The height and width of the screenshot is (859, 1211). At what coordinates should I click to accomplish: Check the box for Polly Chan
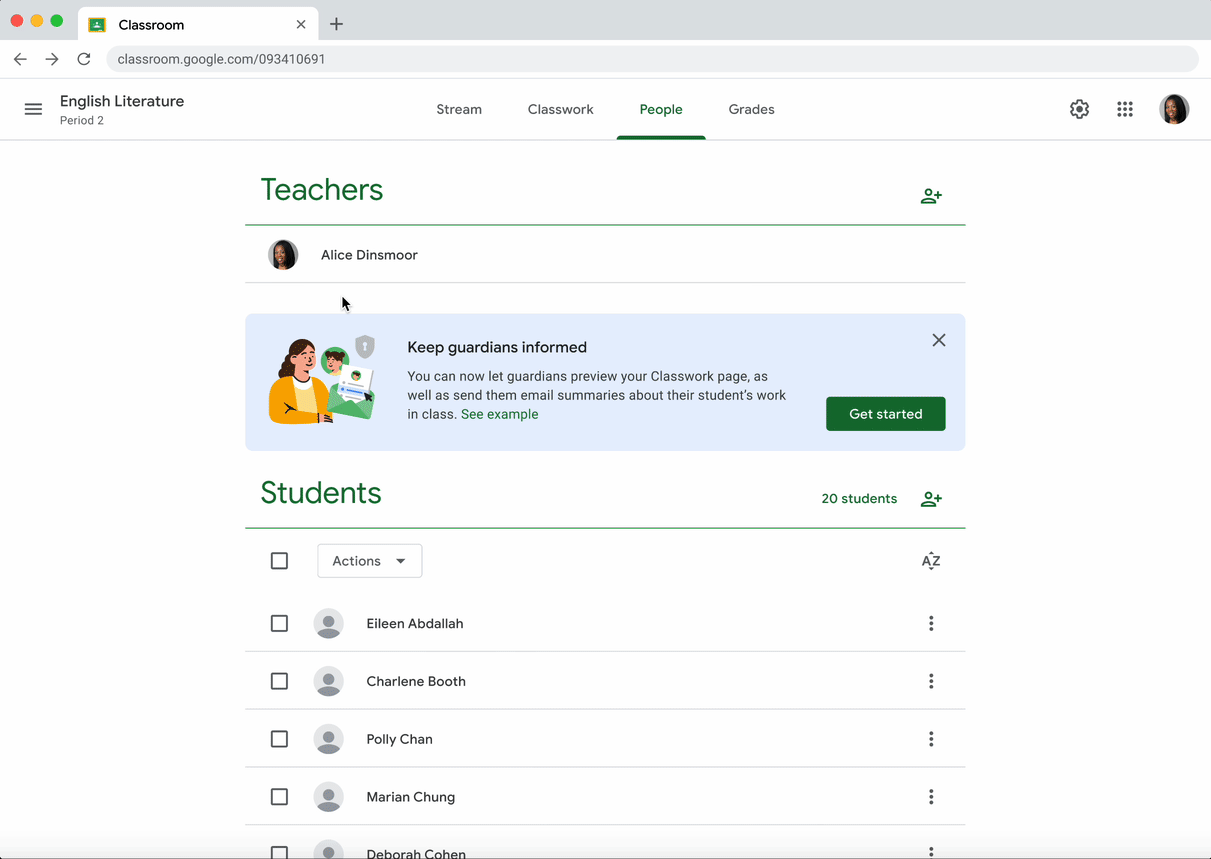click(x=279, y=739)
